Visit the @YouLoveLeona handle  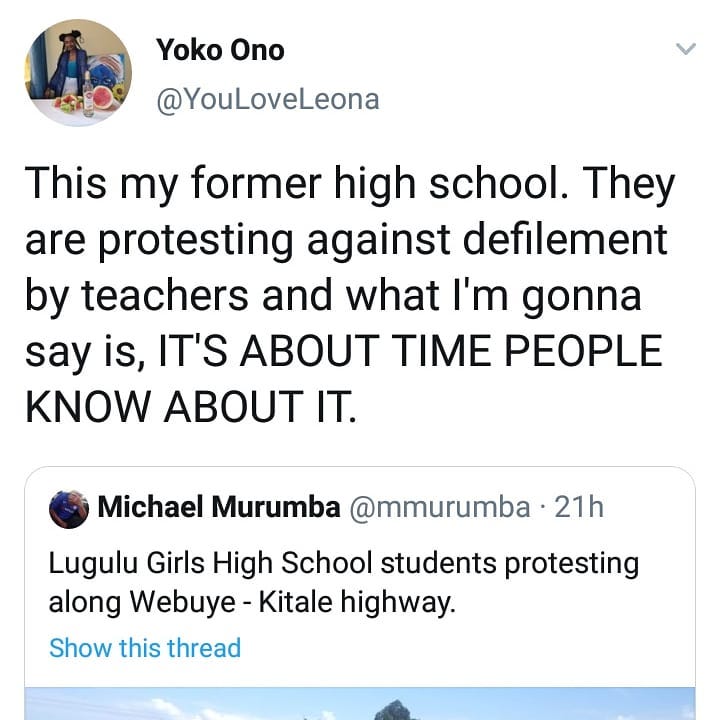pyautogui.click(x=267, y=99)
